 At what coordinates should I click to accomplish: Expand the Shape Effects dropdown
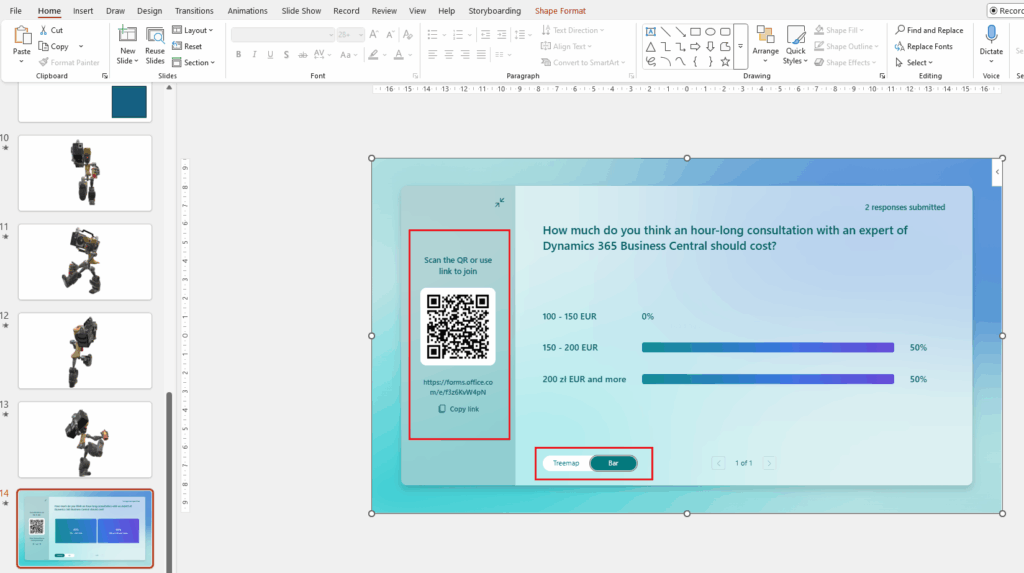coord(874,63)
